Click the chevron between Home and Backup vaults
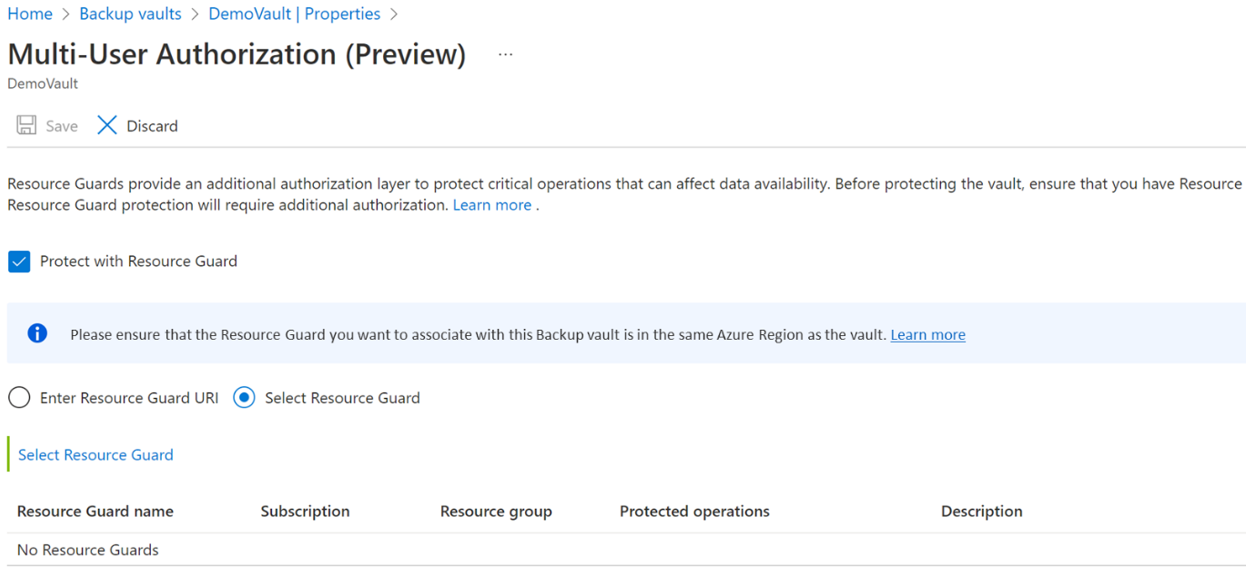1246x582 pixels. [65, 13]
